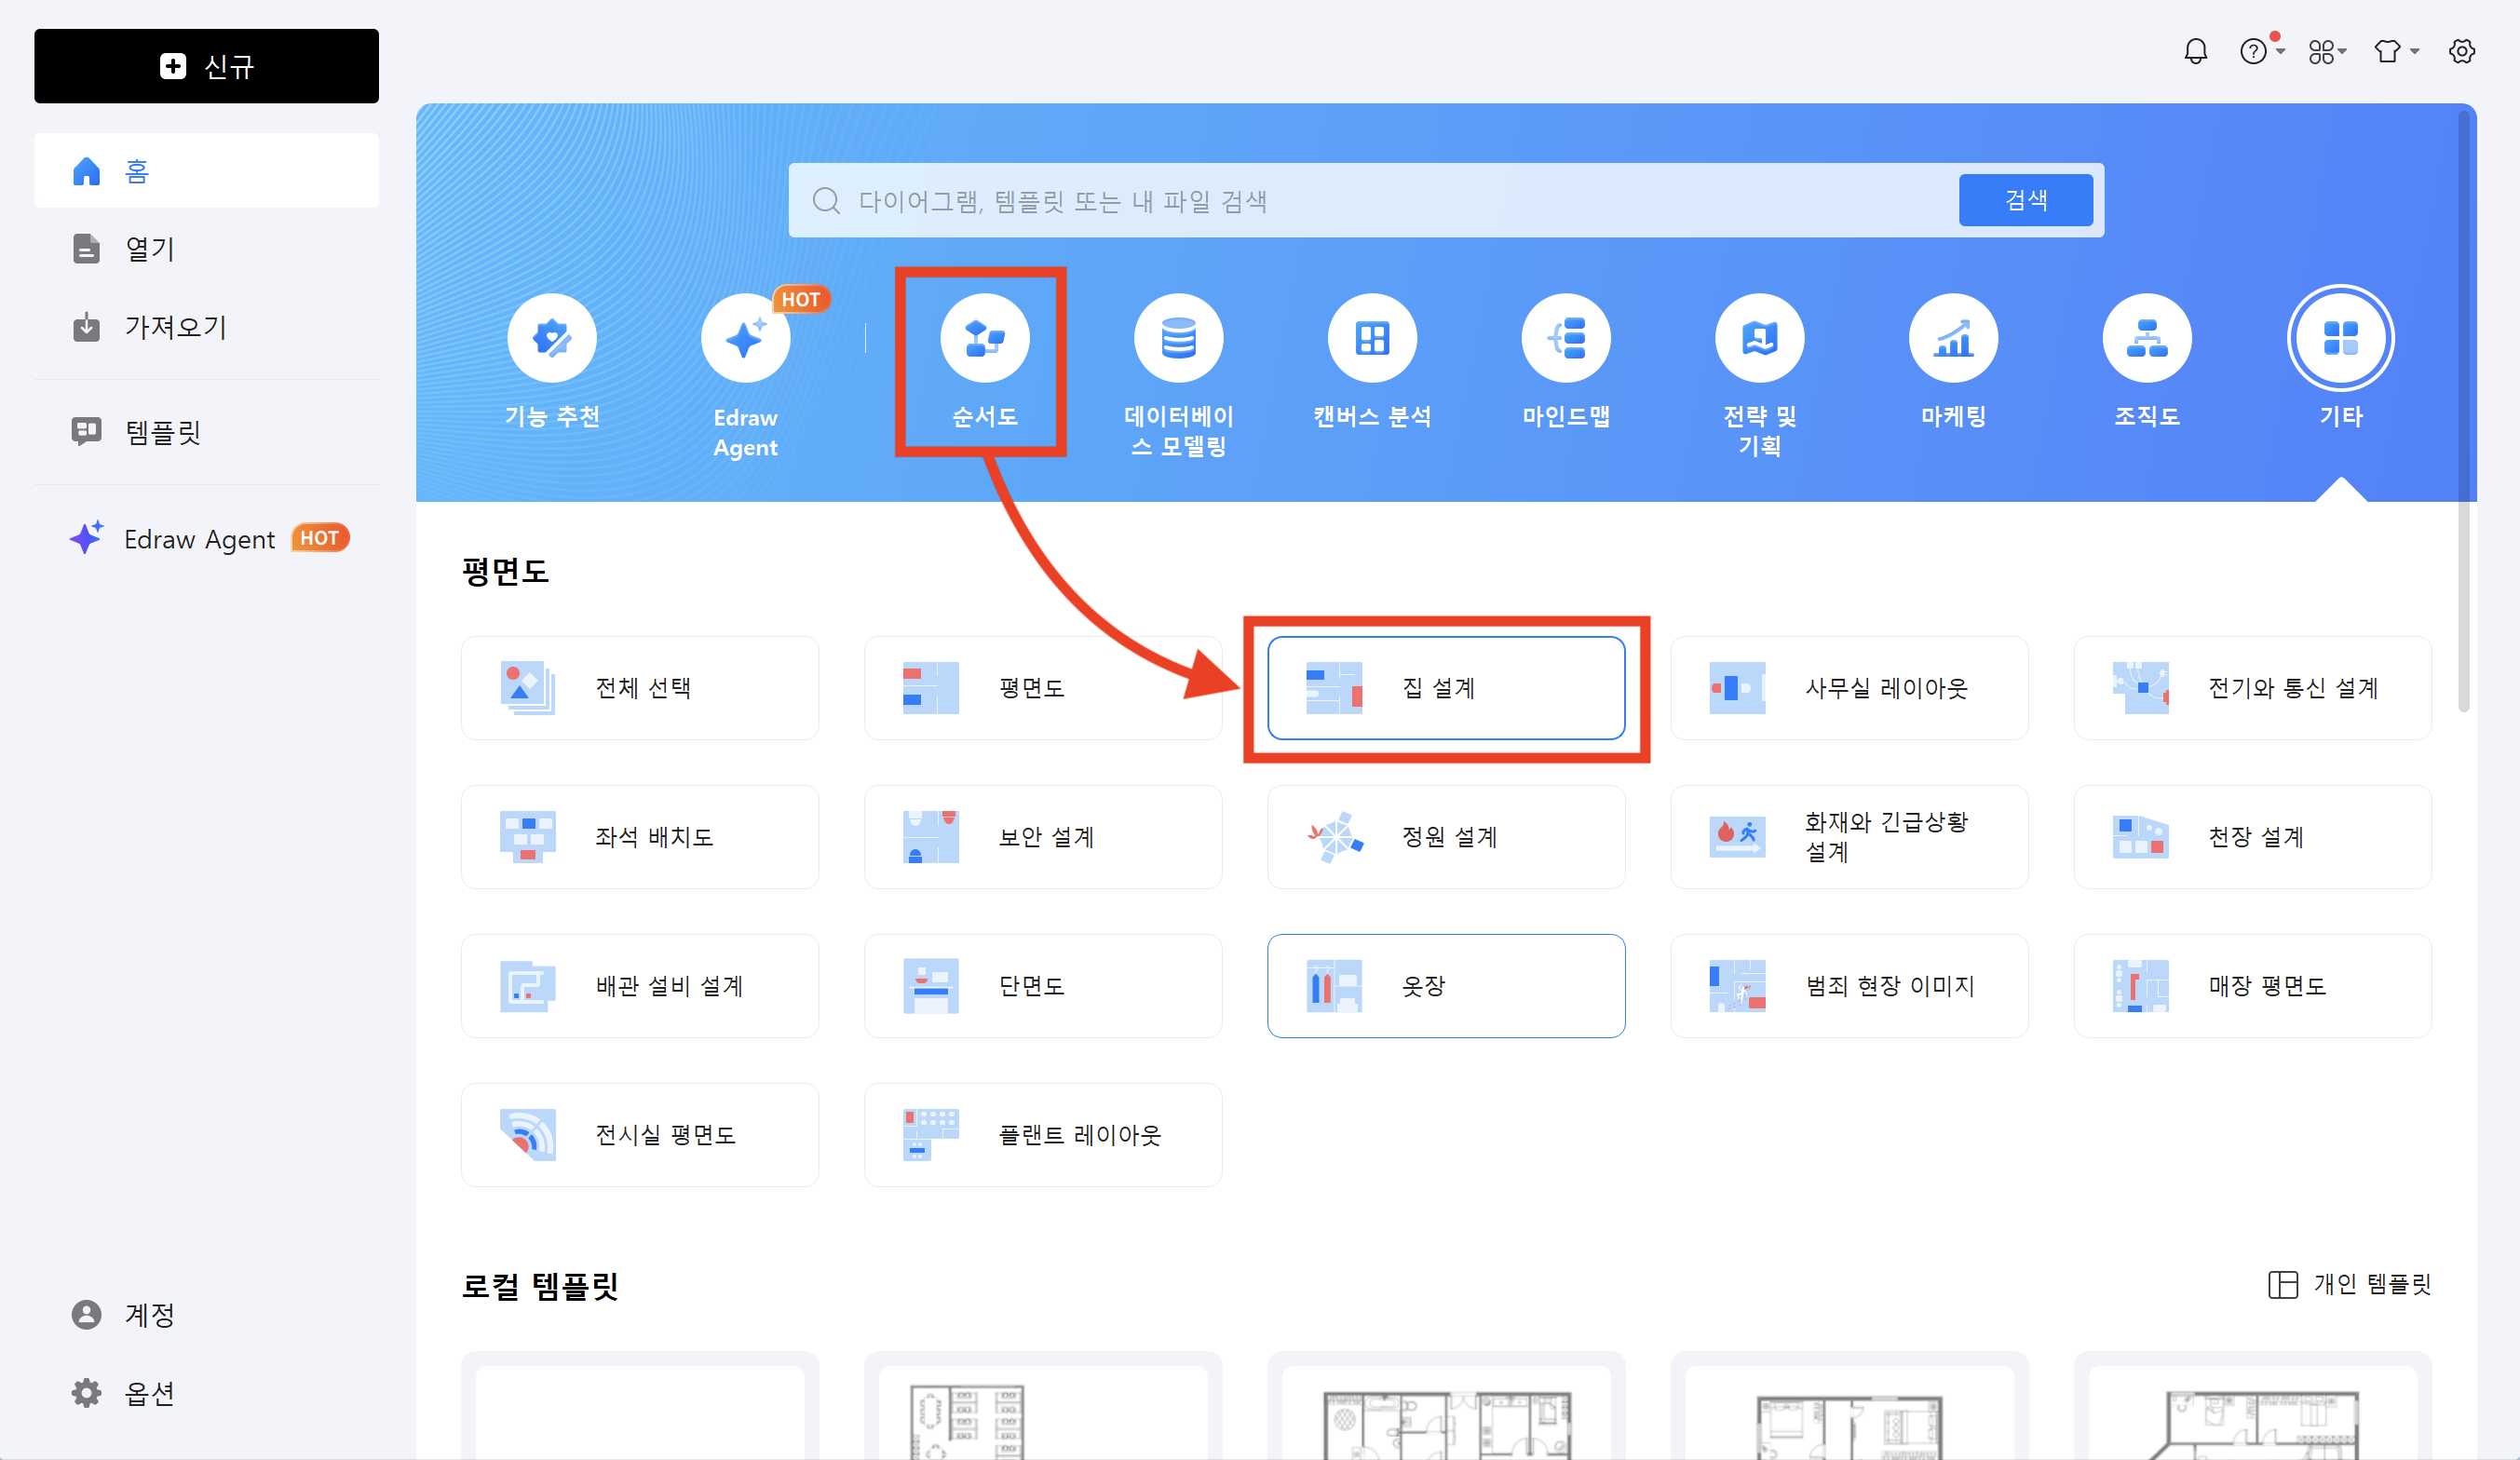Open the shirt theme dropdown

[2394, 51]
